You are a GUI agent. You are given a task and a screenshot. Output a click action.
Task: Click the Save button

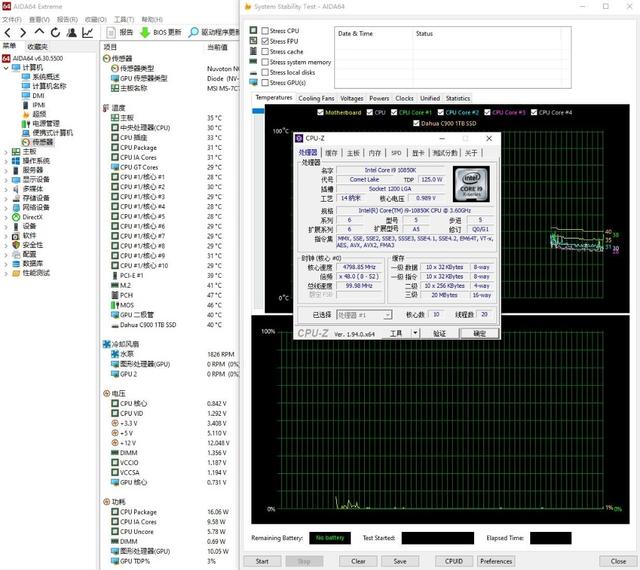pos(400,561)
